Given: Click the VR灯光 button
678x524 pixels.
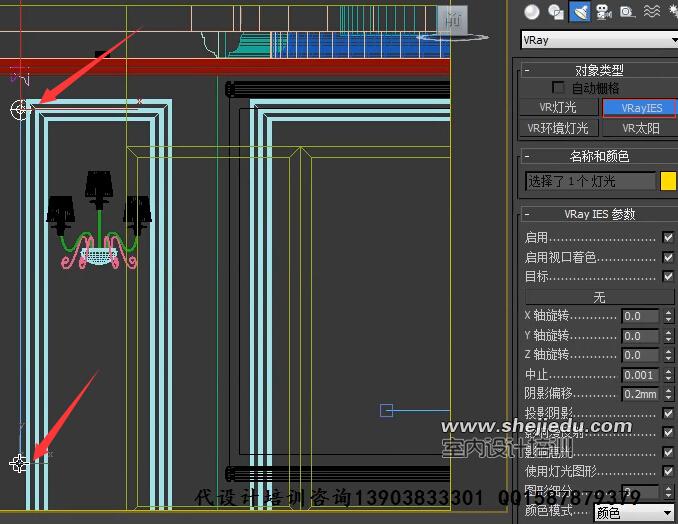Looking at the screenshot, I should pos(560,108).
